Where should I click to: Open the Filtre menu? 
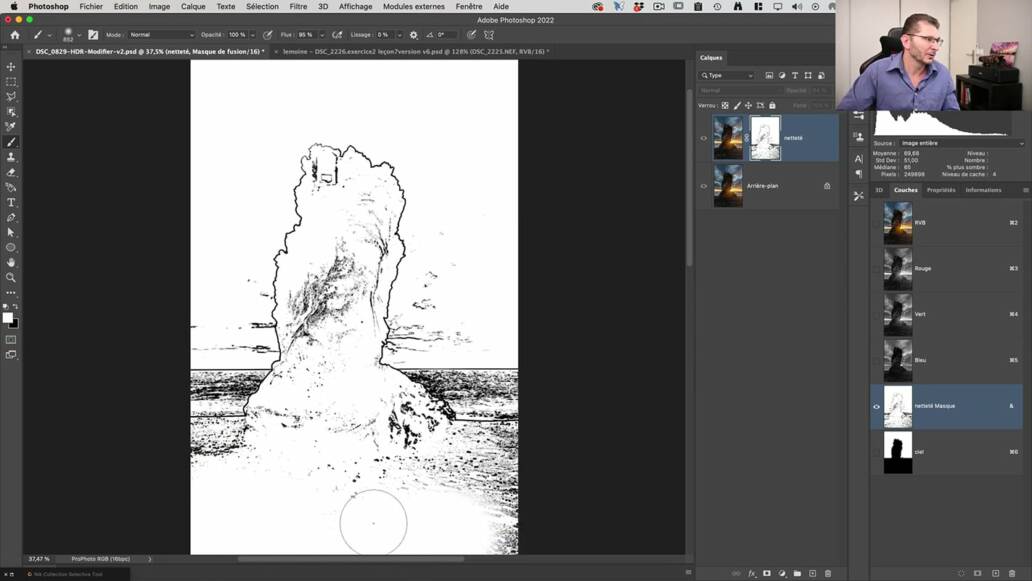(x=298, y=6)
